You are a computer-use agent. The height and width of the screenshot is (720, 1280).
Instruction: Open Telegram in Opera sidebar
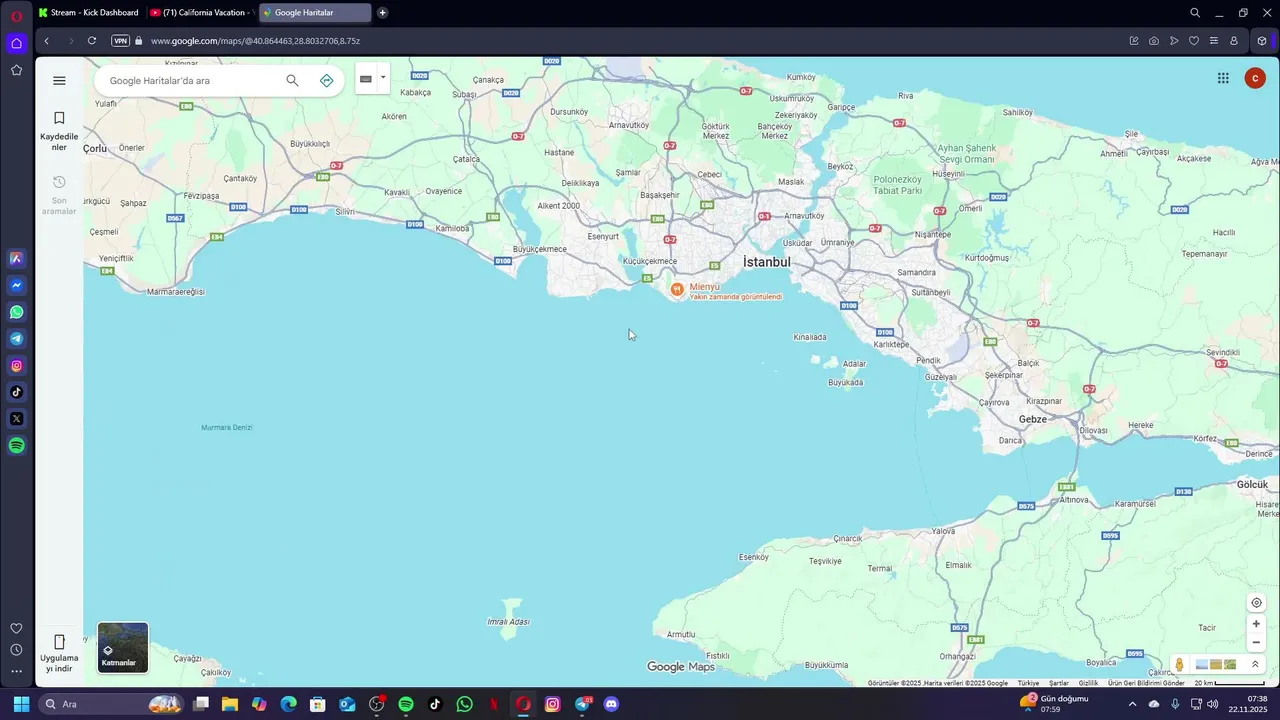tap(16, 339)
